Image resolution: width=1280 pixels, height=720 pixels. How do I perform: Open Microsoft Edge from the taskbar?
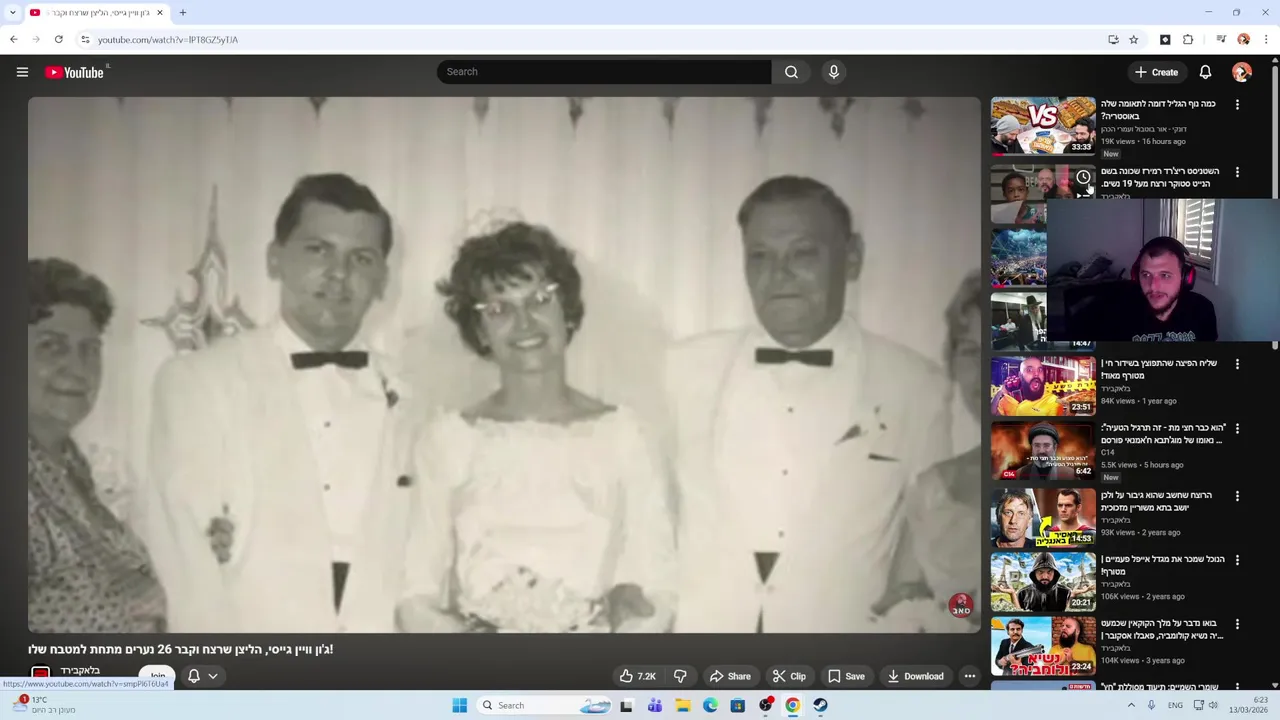(x=710, y=705)
